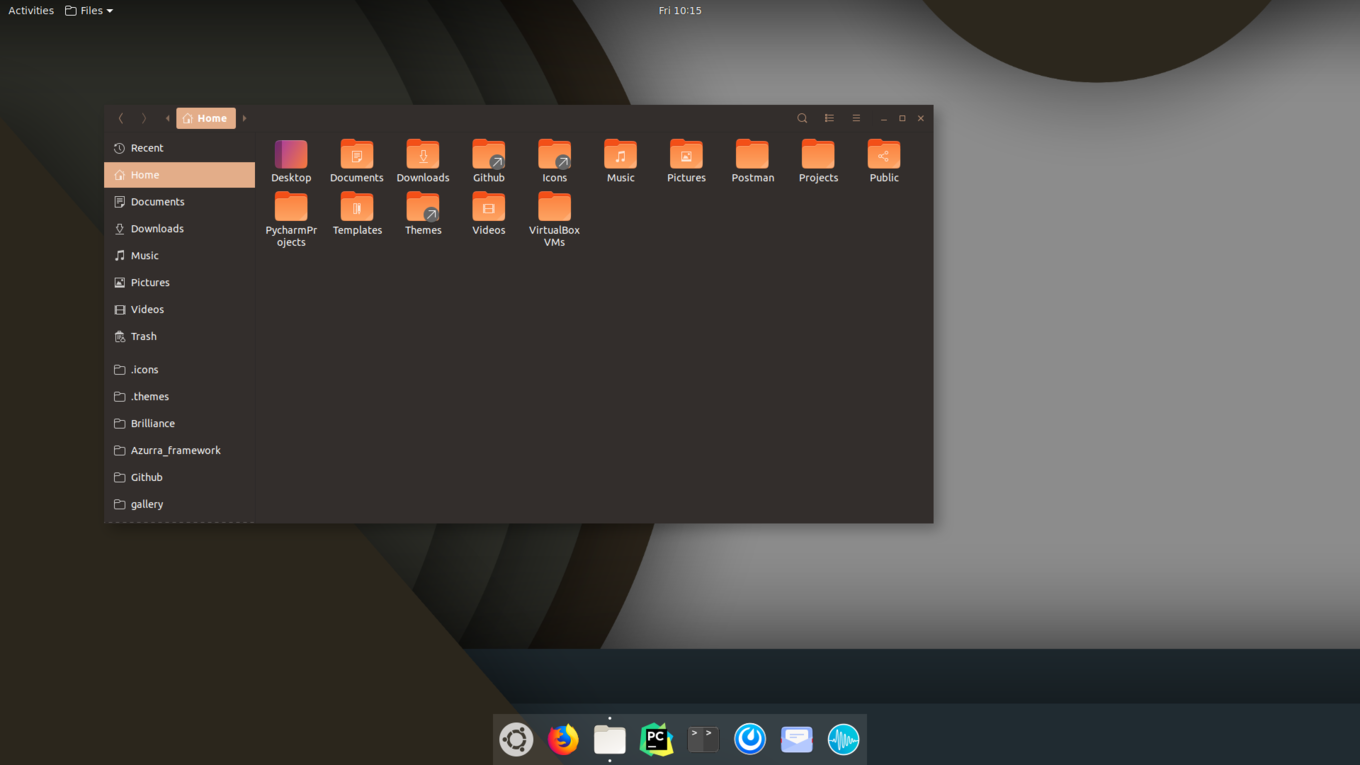This screenshot has height=765, width=1360.
Task: Open the Files app menu dropdown
Action: tap(89, 10)
